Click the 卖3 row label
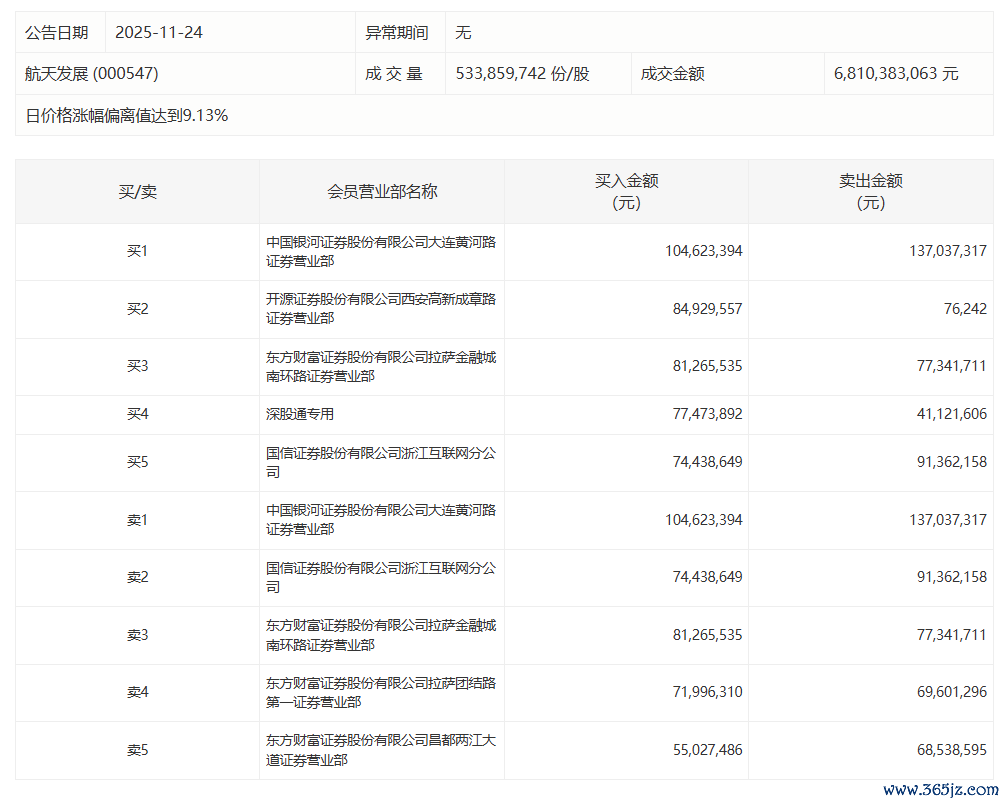Screen dimensions: 1006x805 [x=137, y=635]
